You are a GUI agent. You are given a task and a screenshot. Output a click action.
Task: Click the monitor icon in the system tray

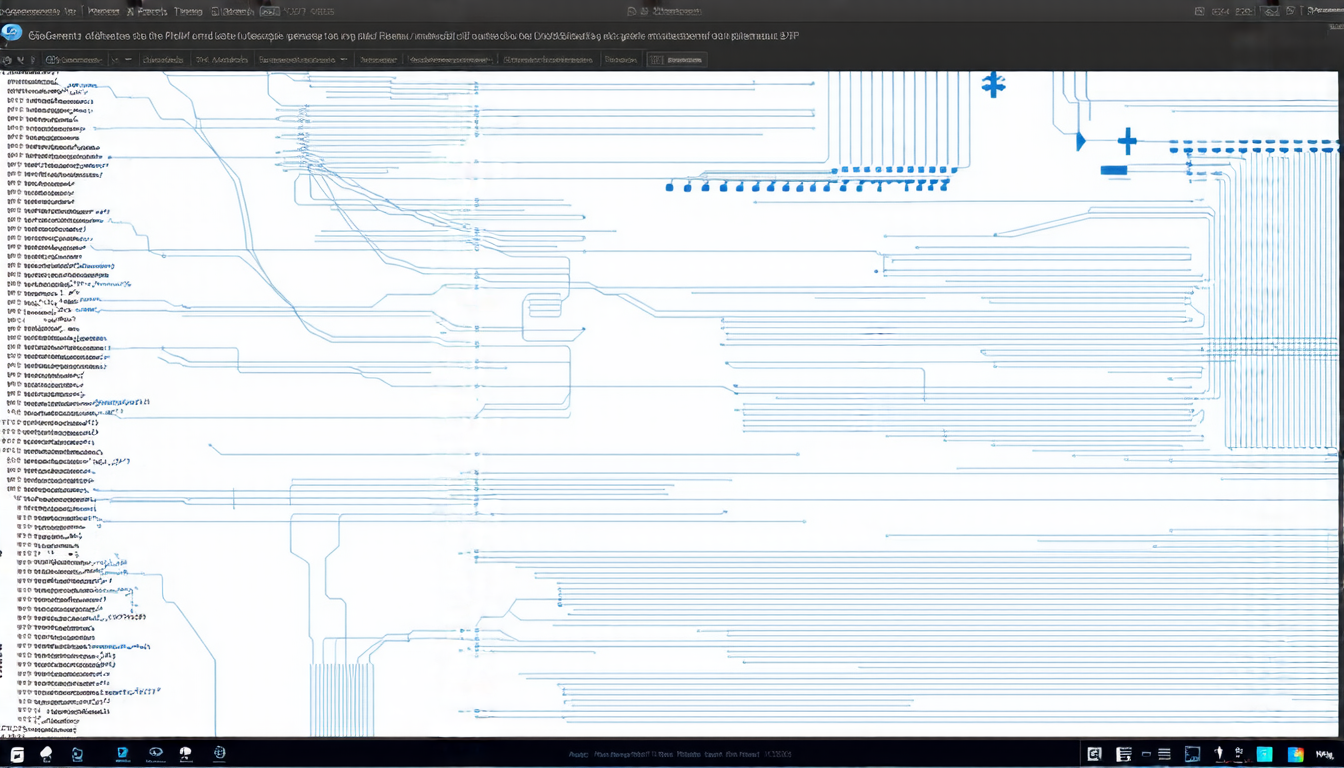tap(1192, 754)
